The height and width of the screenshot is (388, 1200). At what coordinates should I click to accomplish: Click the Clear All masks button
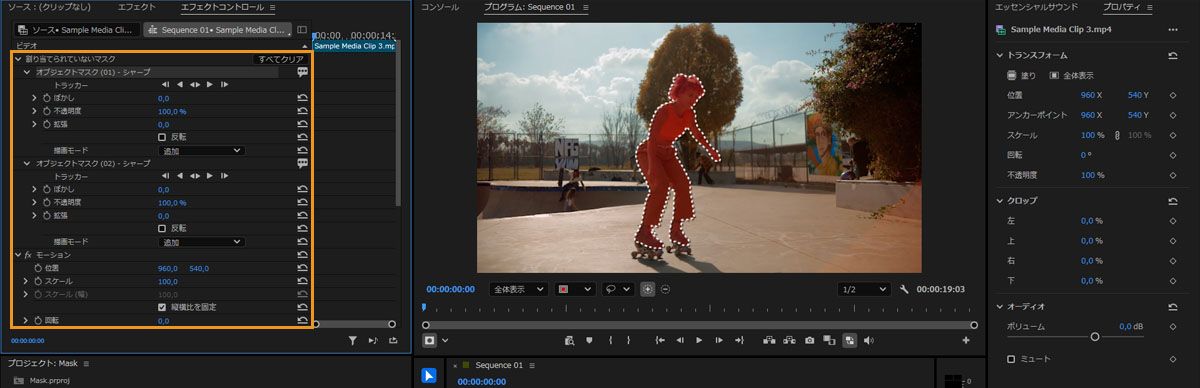pyautogui.click(x=280, y=59)
